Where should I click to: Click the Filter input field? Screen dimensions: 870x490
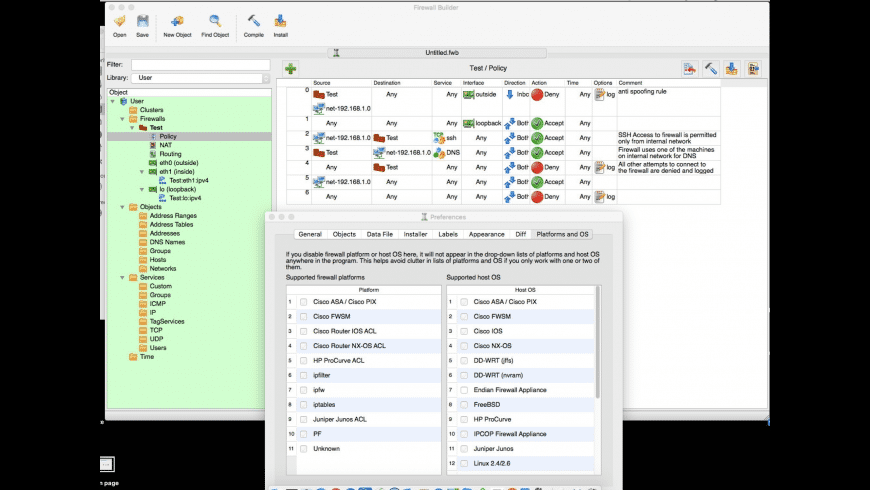[x=200, y=64]
